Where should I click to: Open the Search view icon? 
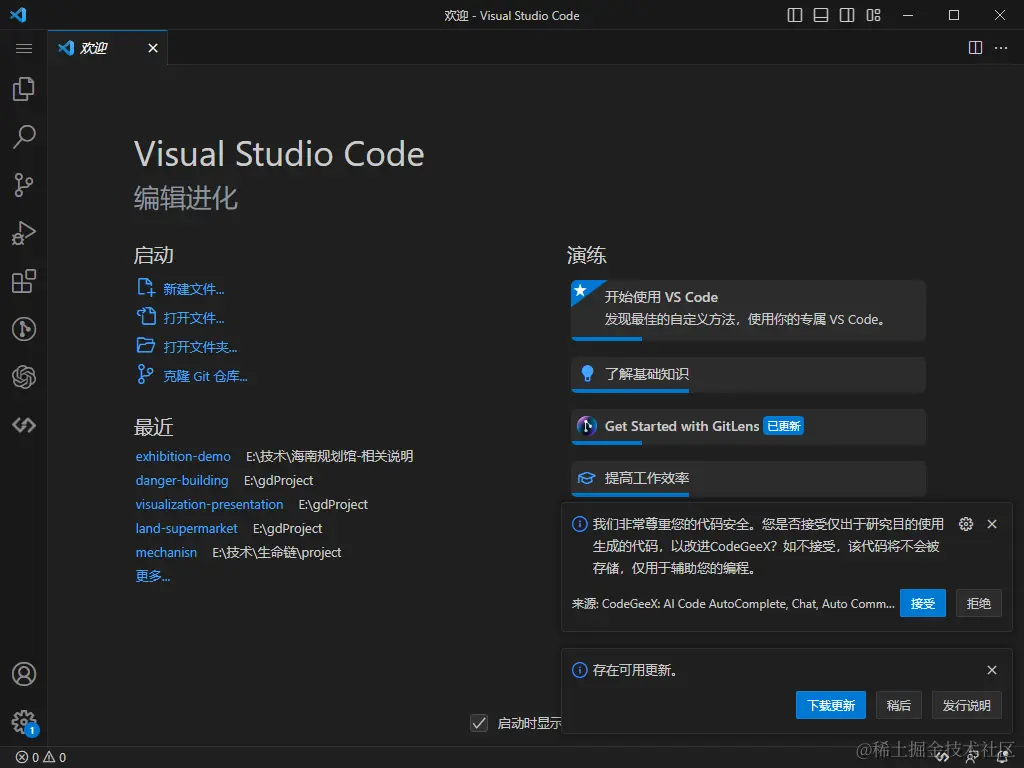click(x=24, y=136)
